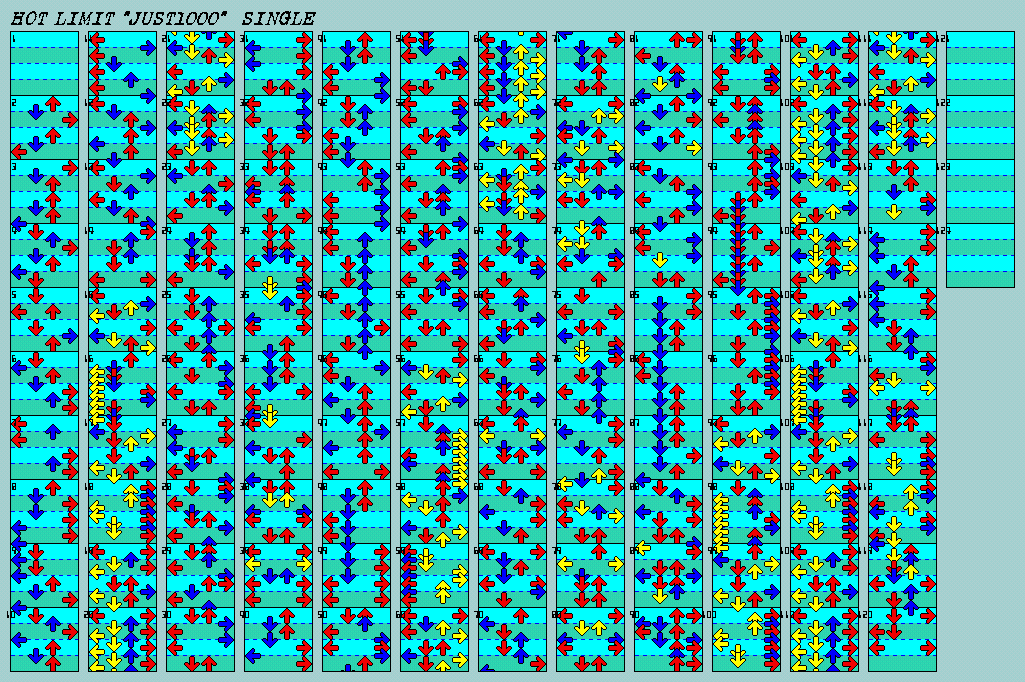
Task: Click the yellow down arrow in measure 113
Action: click(x=894, y=211)
